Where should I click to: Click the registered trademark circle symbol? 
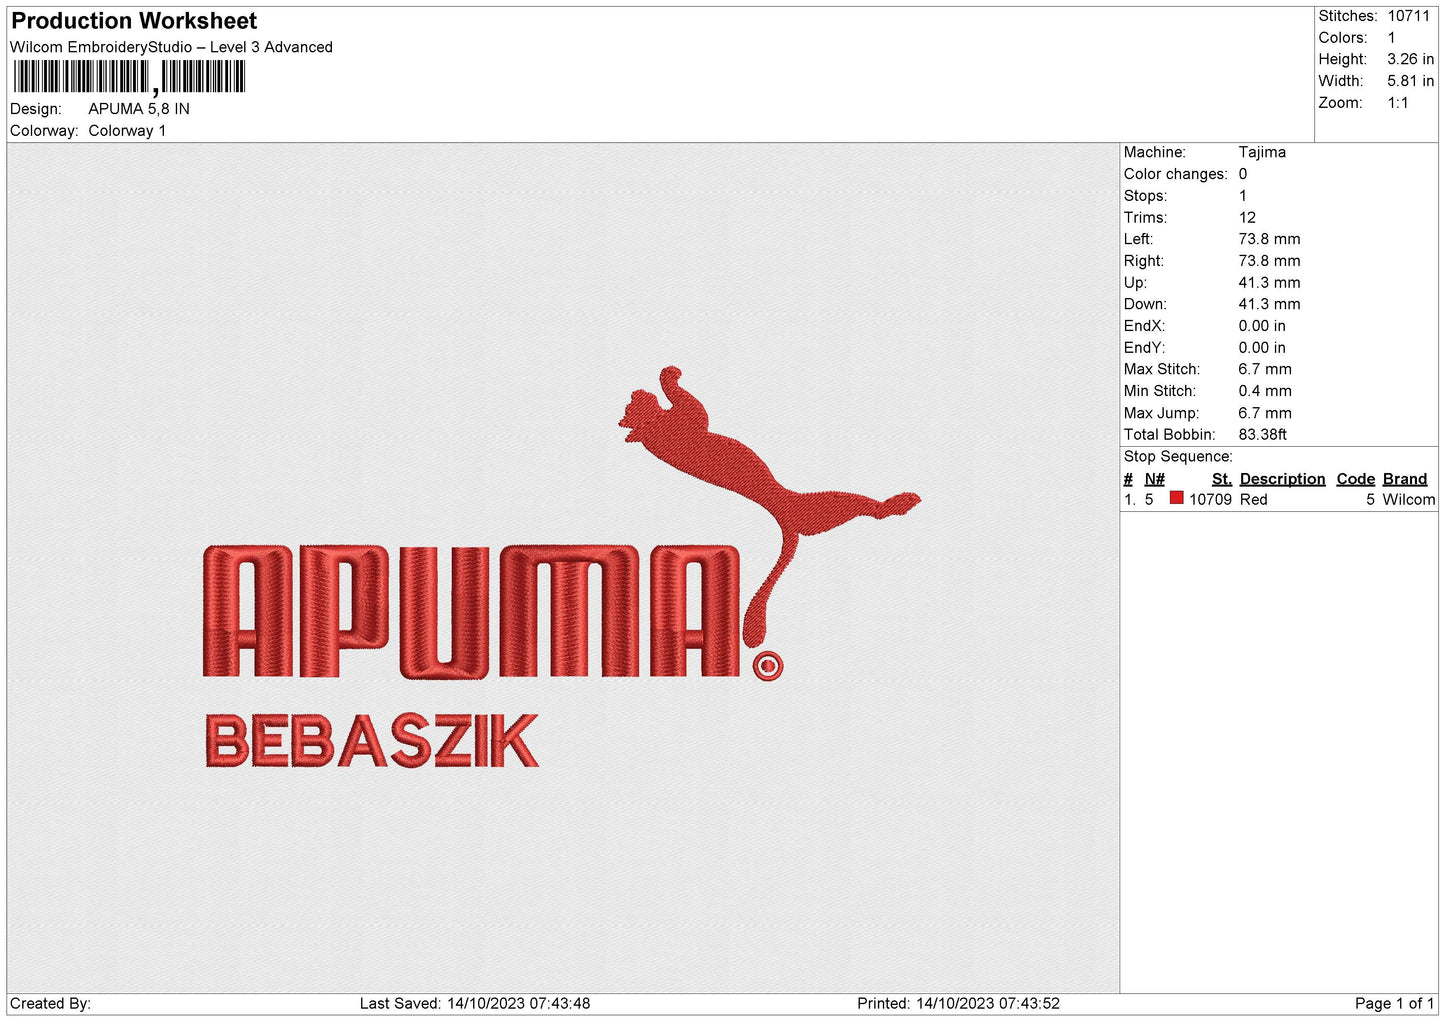coord(767,666)
